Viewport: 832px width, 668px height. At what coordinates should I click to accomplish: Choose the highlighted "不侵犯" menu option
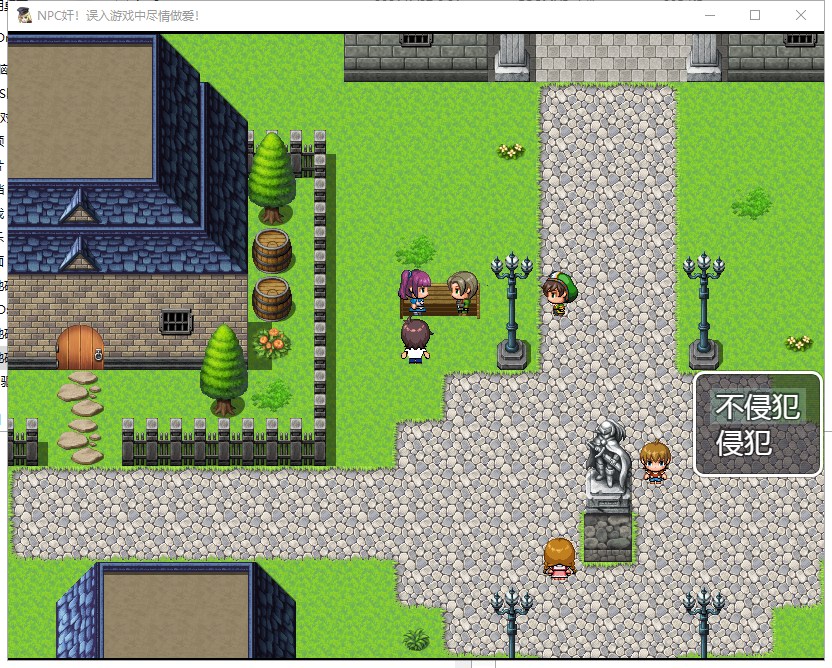click(758, 406)
